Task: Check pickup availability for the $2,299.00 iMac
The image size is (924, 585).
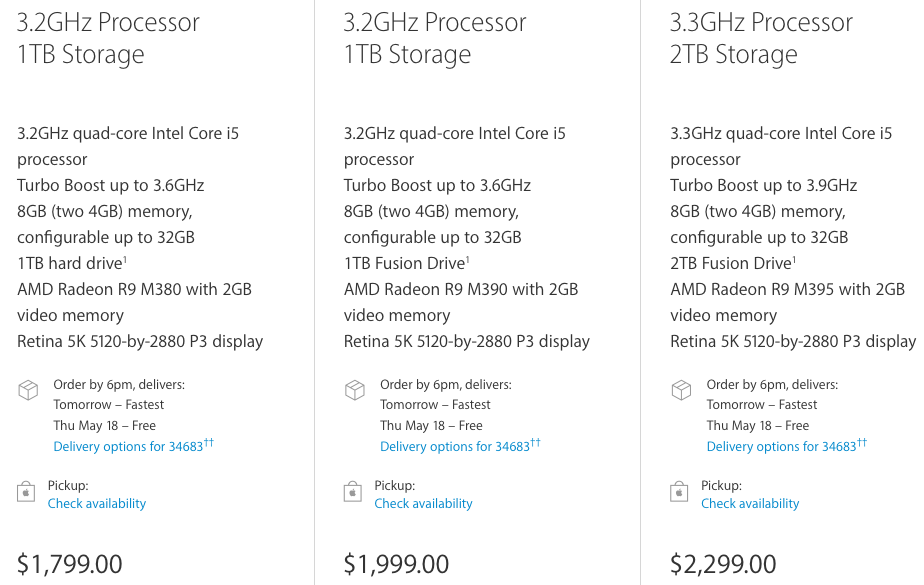Action: coord(750,504)
